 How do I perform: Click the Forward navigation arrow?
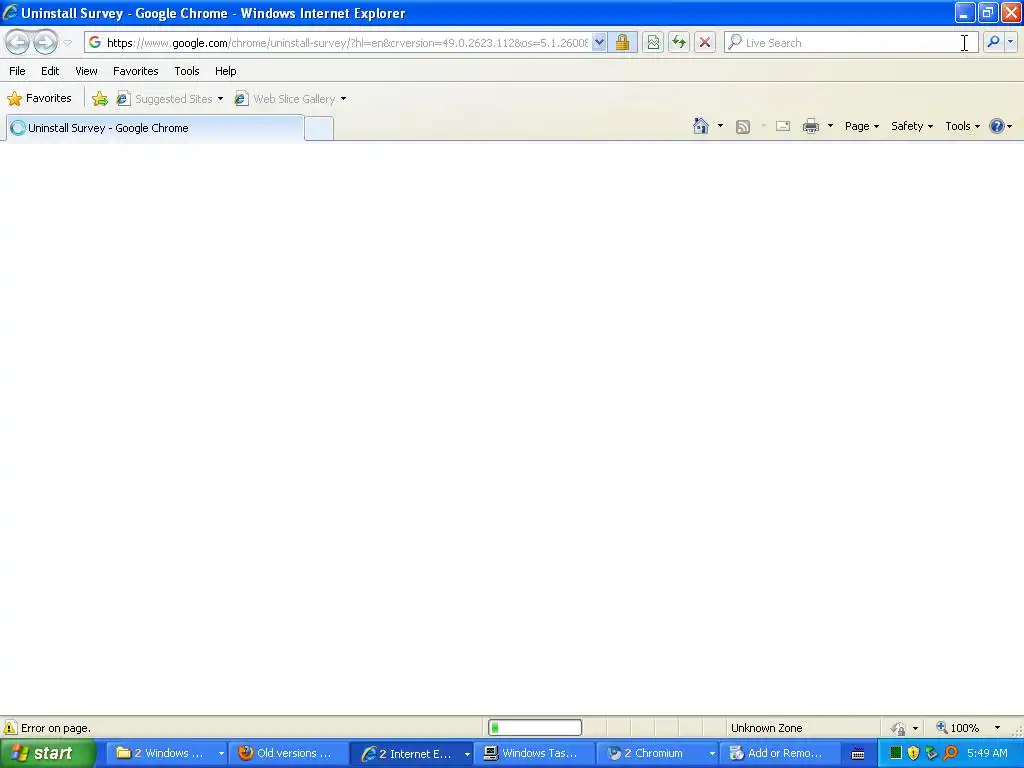[46, 42]
